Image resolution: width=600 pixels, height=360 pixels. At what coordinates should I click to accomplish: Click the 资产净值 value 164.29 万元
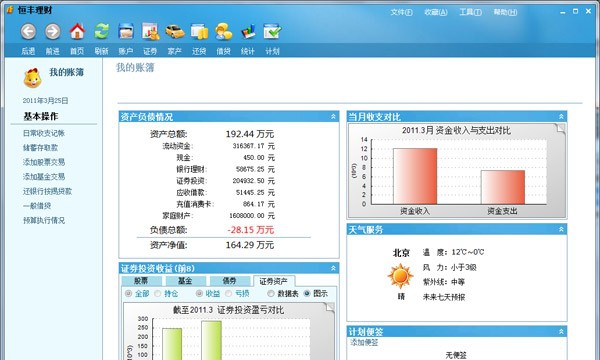point(250,245)
